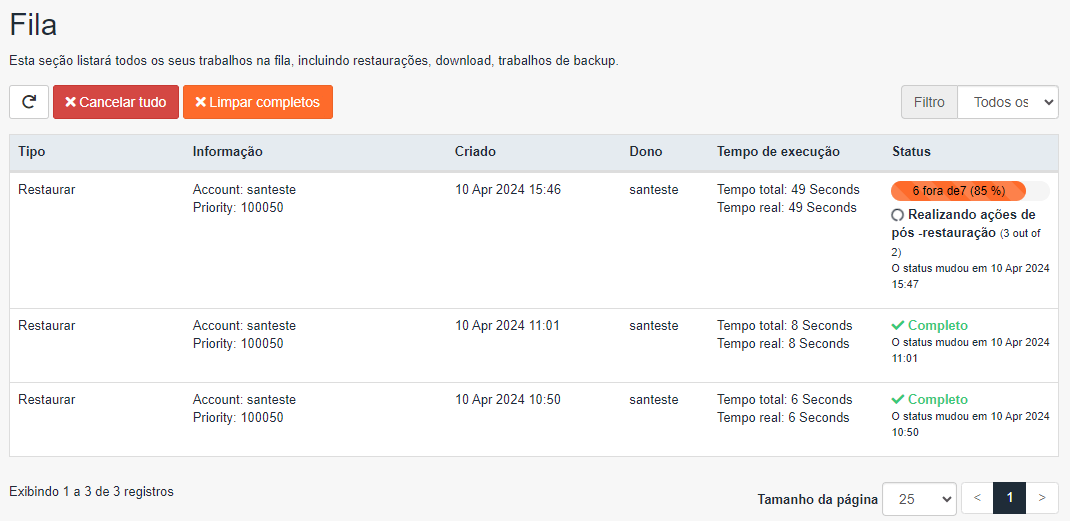Image resolution: width=1070 pixels, height=521 pixels.
Task: Click green checkmark of 10:50 job
Action: [x=898, y=399]
